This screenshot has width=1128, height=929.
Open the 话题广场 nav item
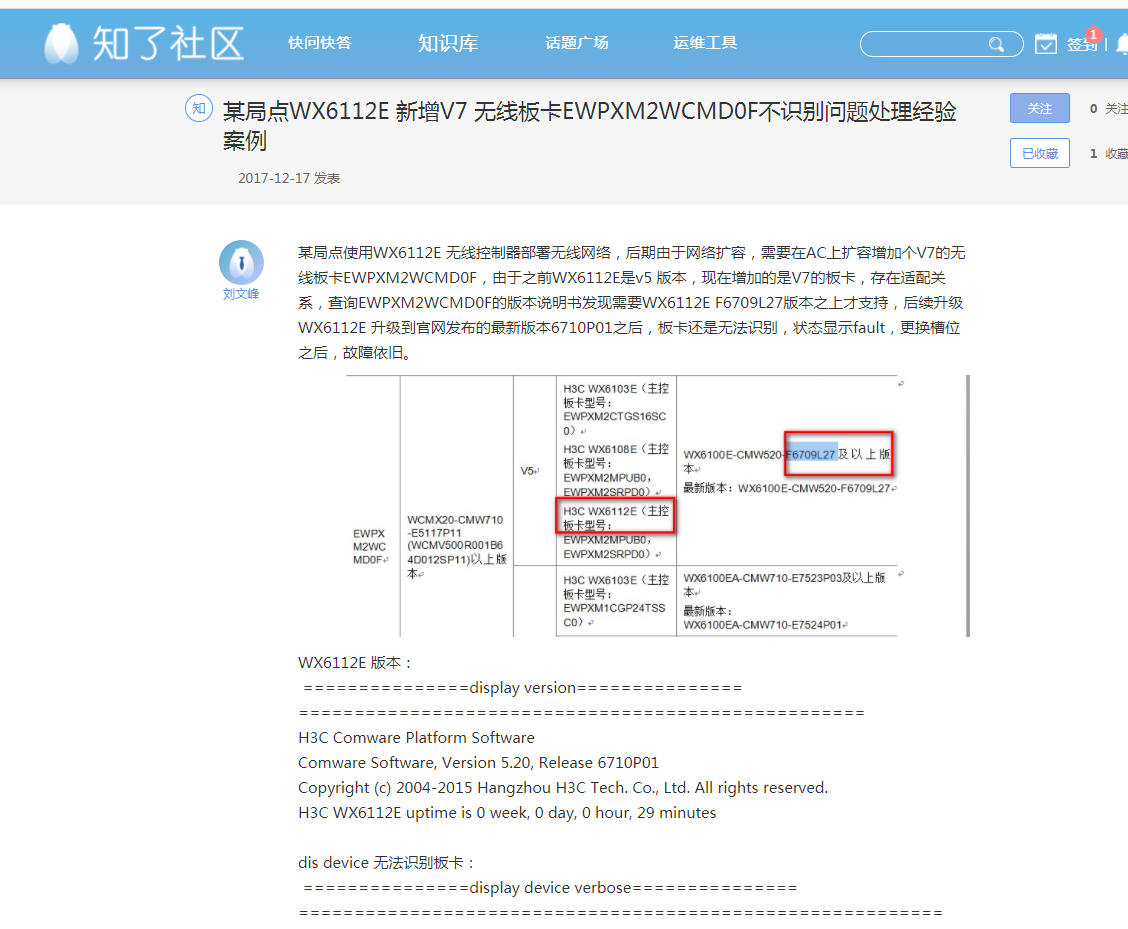[576, 43]
